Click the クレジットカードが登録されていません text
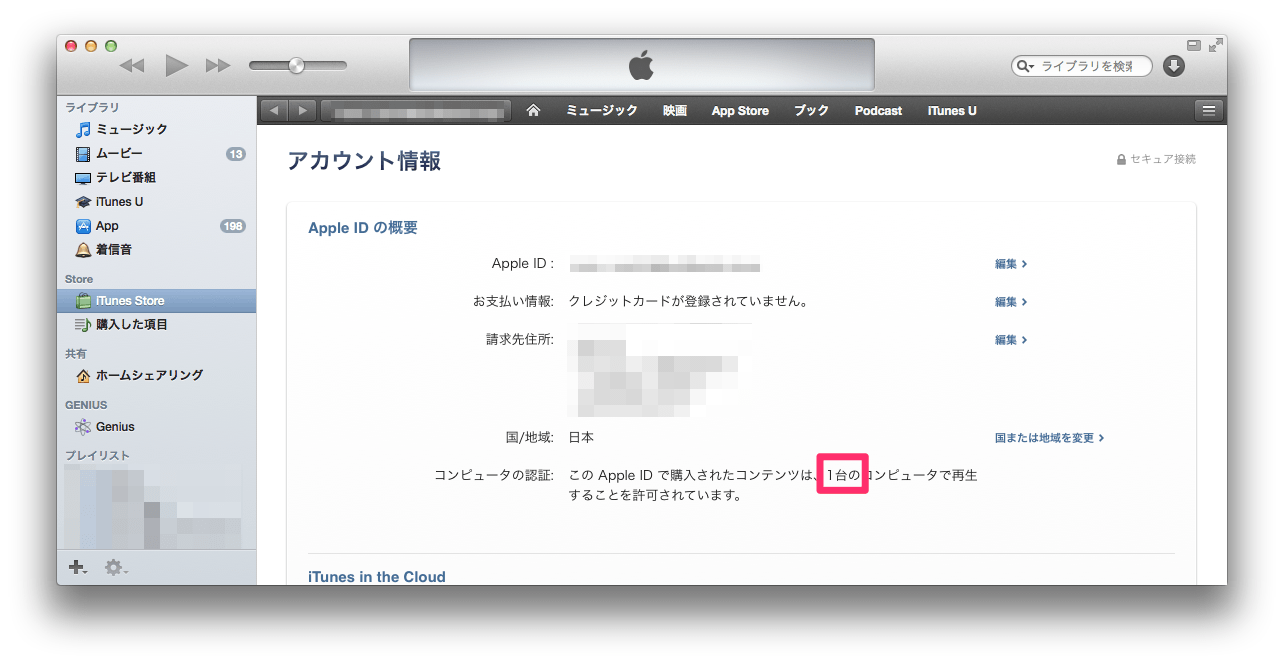Screen dimensions: 1284x664 [688, 301]
